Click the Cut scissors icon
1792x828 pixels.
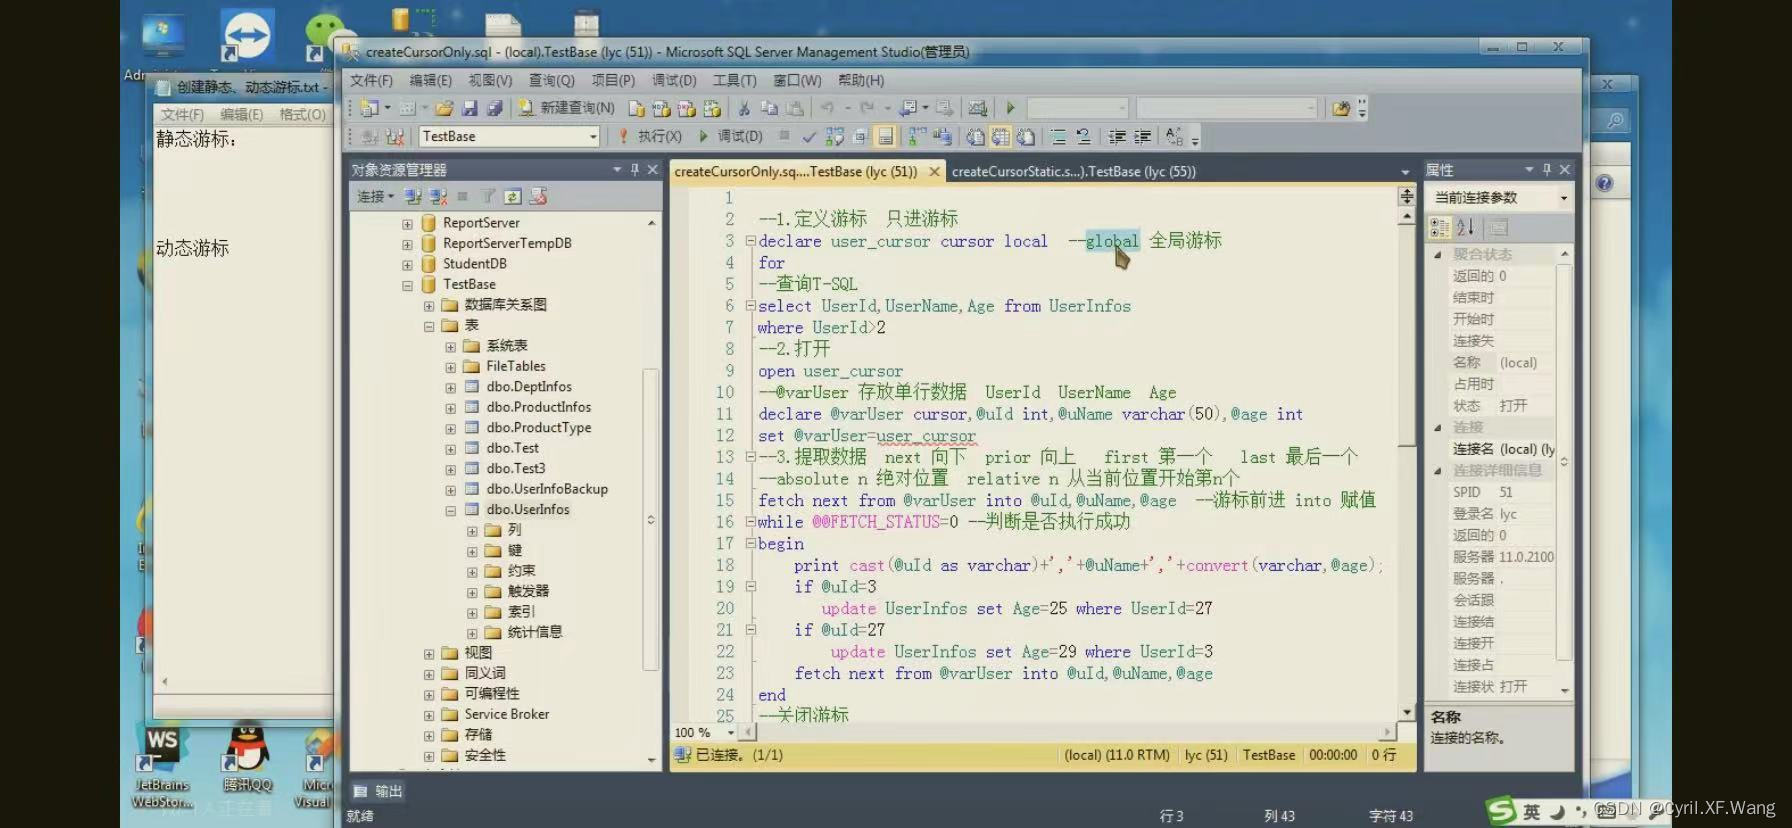click(743, 108)
